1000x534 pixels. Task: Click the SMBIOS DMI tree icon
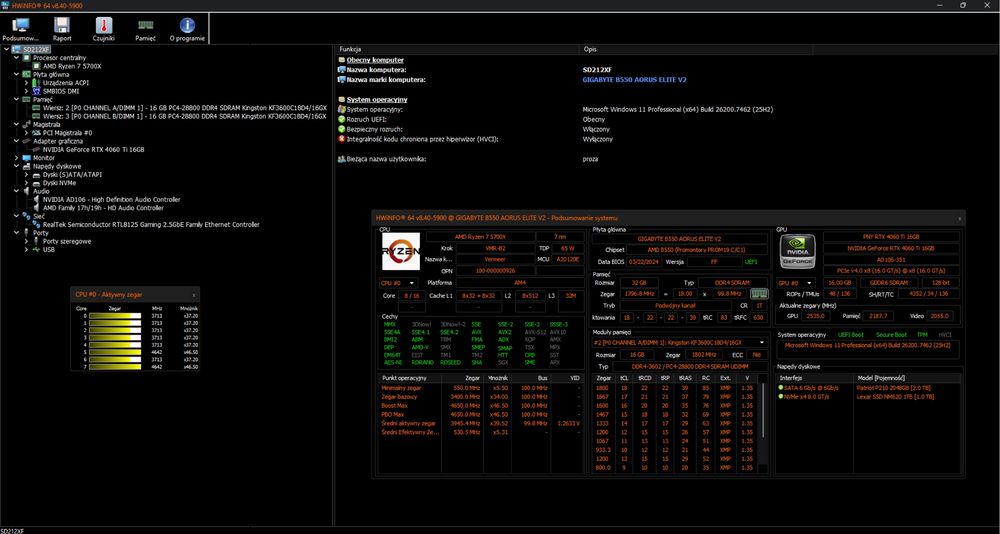[x=36, y=91]
